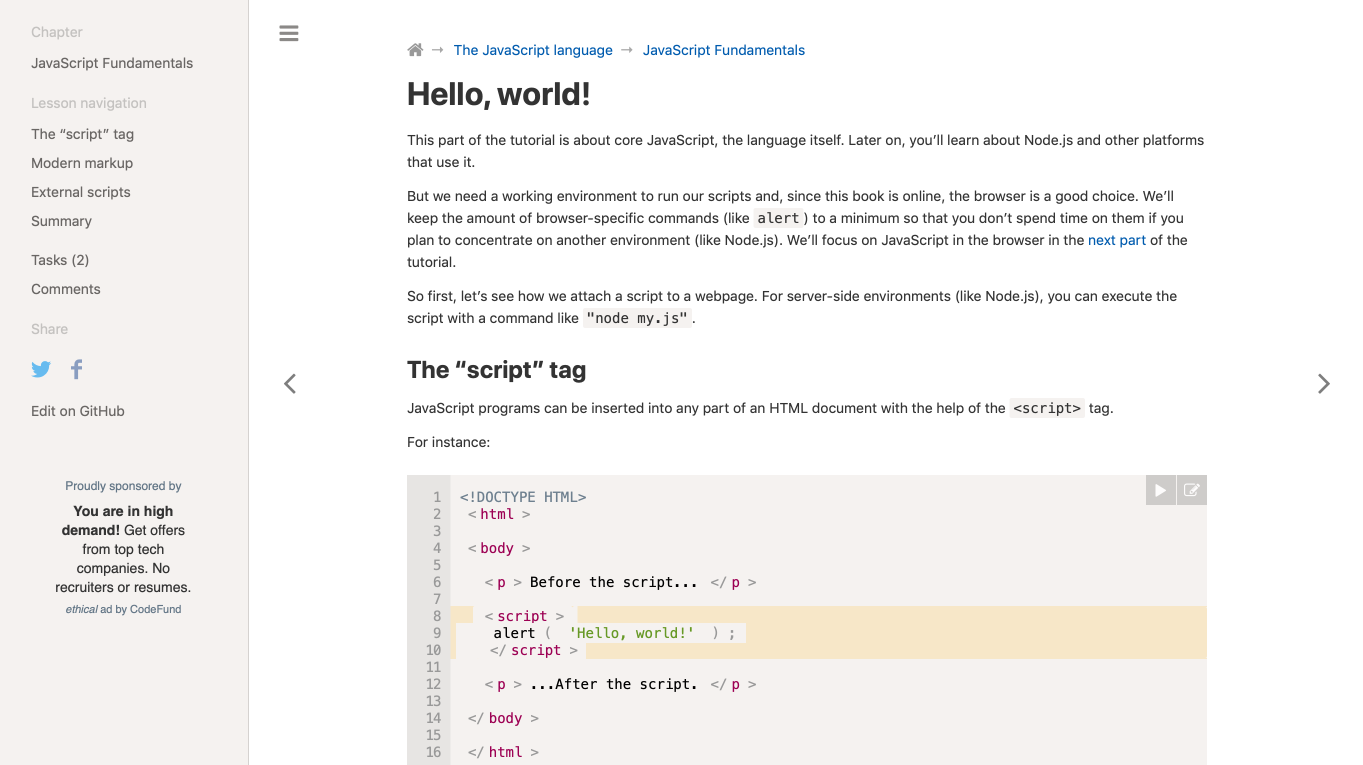Click the '...After the script.' code text
Screen dimensions: 1363x765
click(614, 684)
